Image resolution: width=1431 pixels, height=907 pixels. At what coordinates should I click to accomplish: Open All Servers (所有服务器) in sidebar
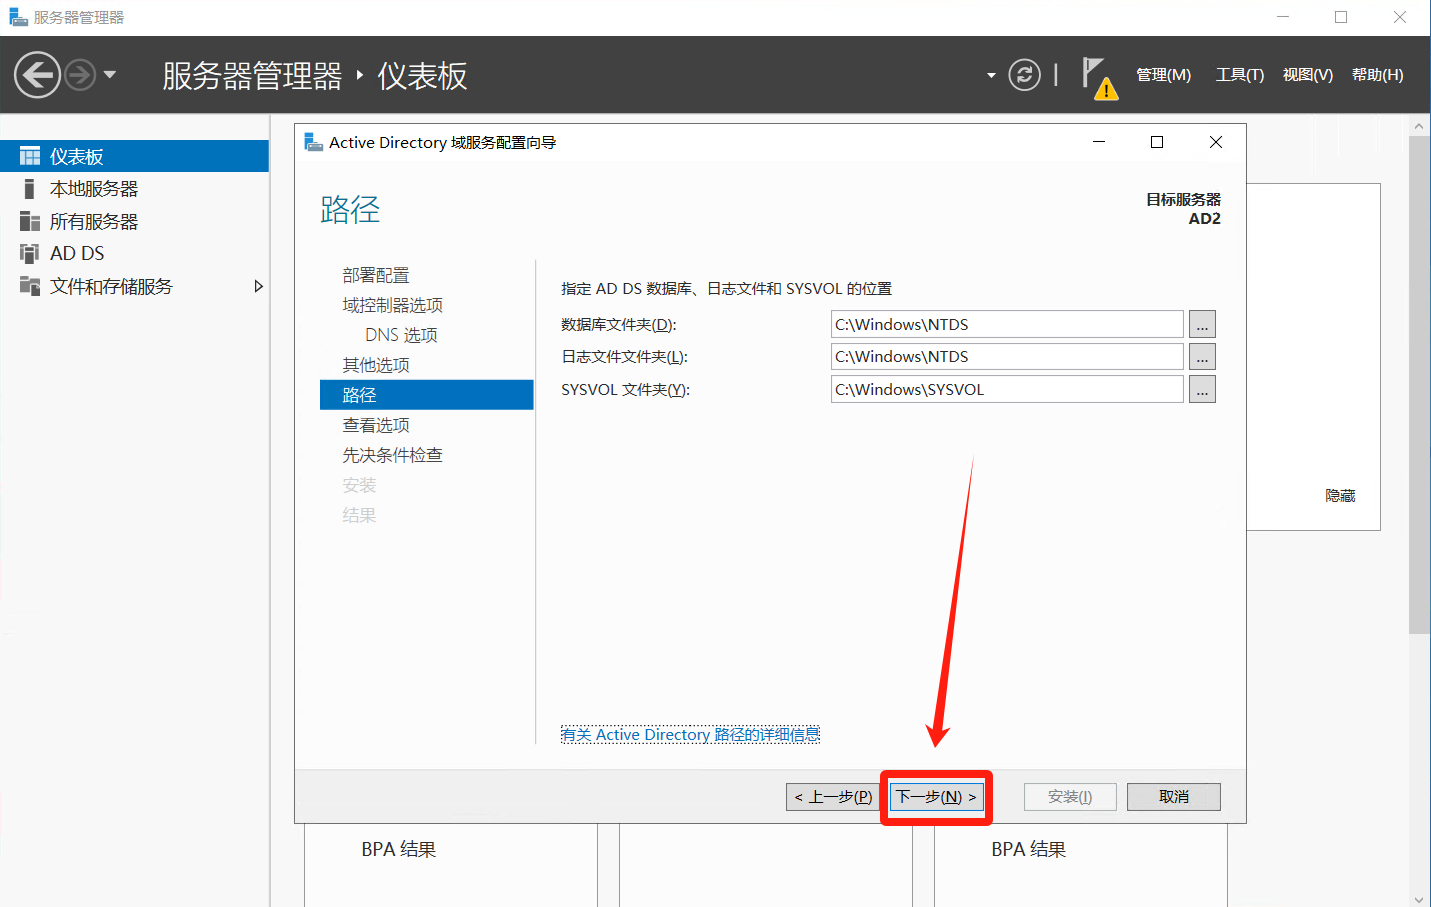tap(94, 222)
